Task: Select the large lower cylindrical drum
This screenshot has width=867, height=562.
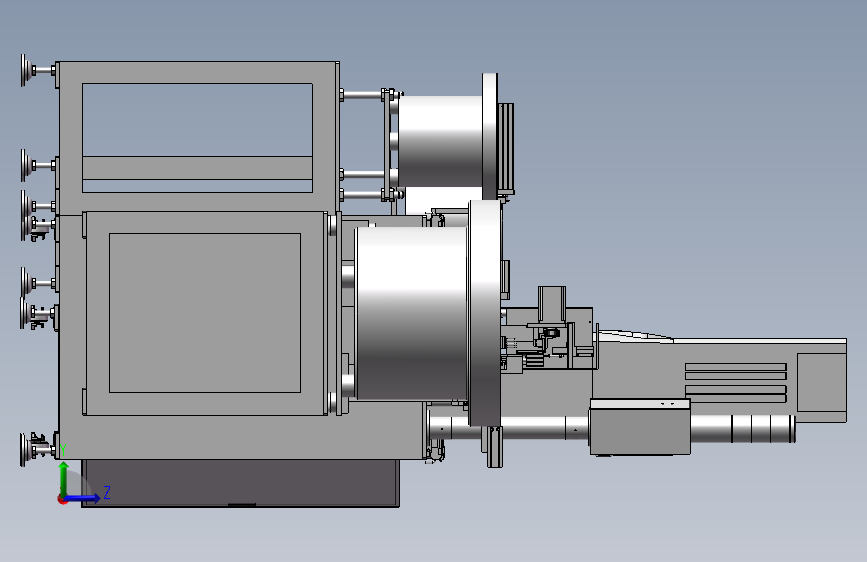Action: (x=412, y=313)
